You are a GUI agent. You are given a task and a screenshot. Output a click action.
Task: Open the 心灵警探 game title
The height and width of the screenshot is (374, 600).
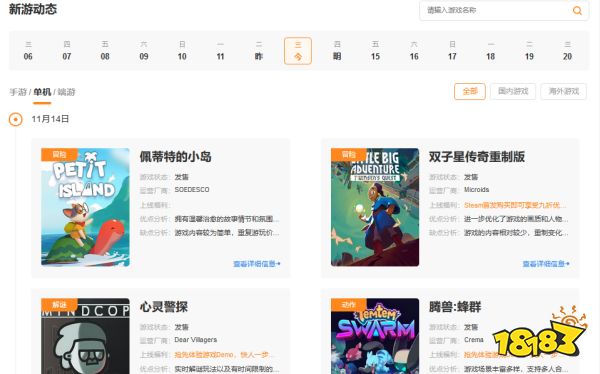(163, 307)
